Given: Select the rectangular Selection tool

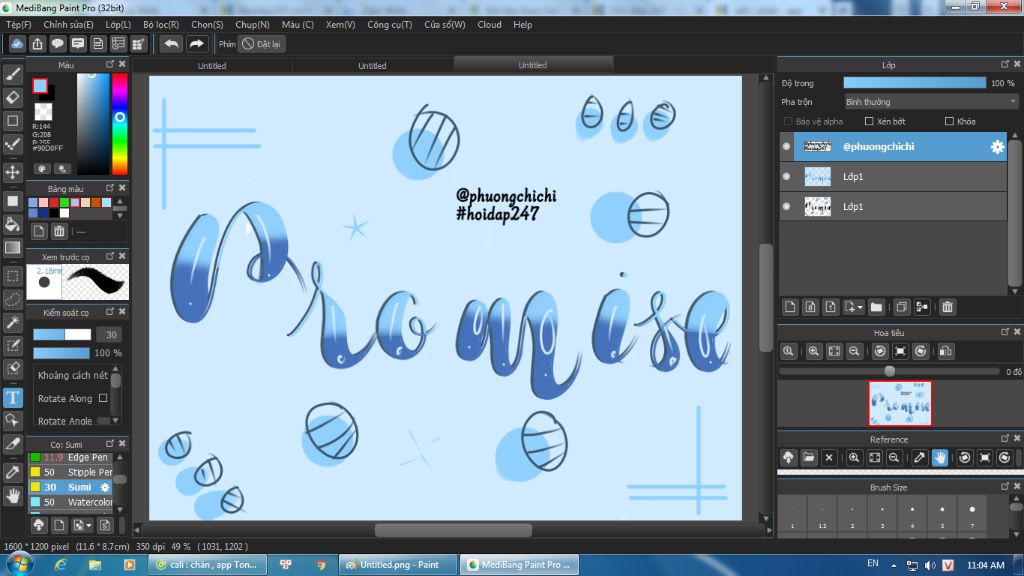Looking at the screenshot, I should point(12,276).
